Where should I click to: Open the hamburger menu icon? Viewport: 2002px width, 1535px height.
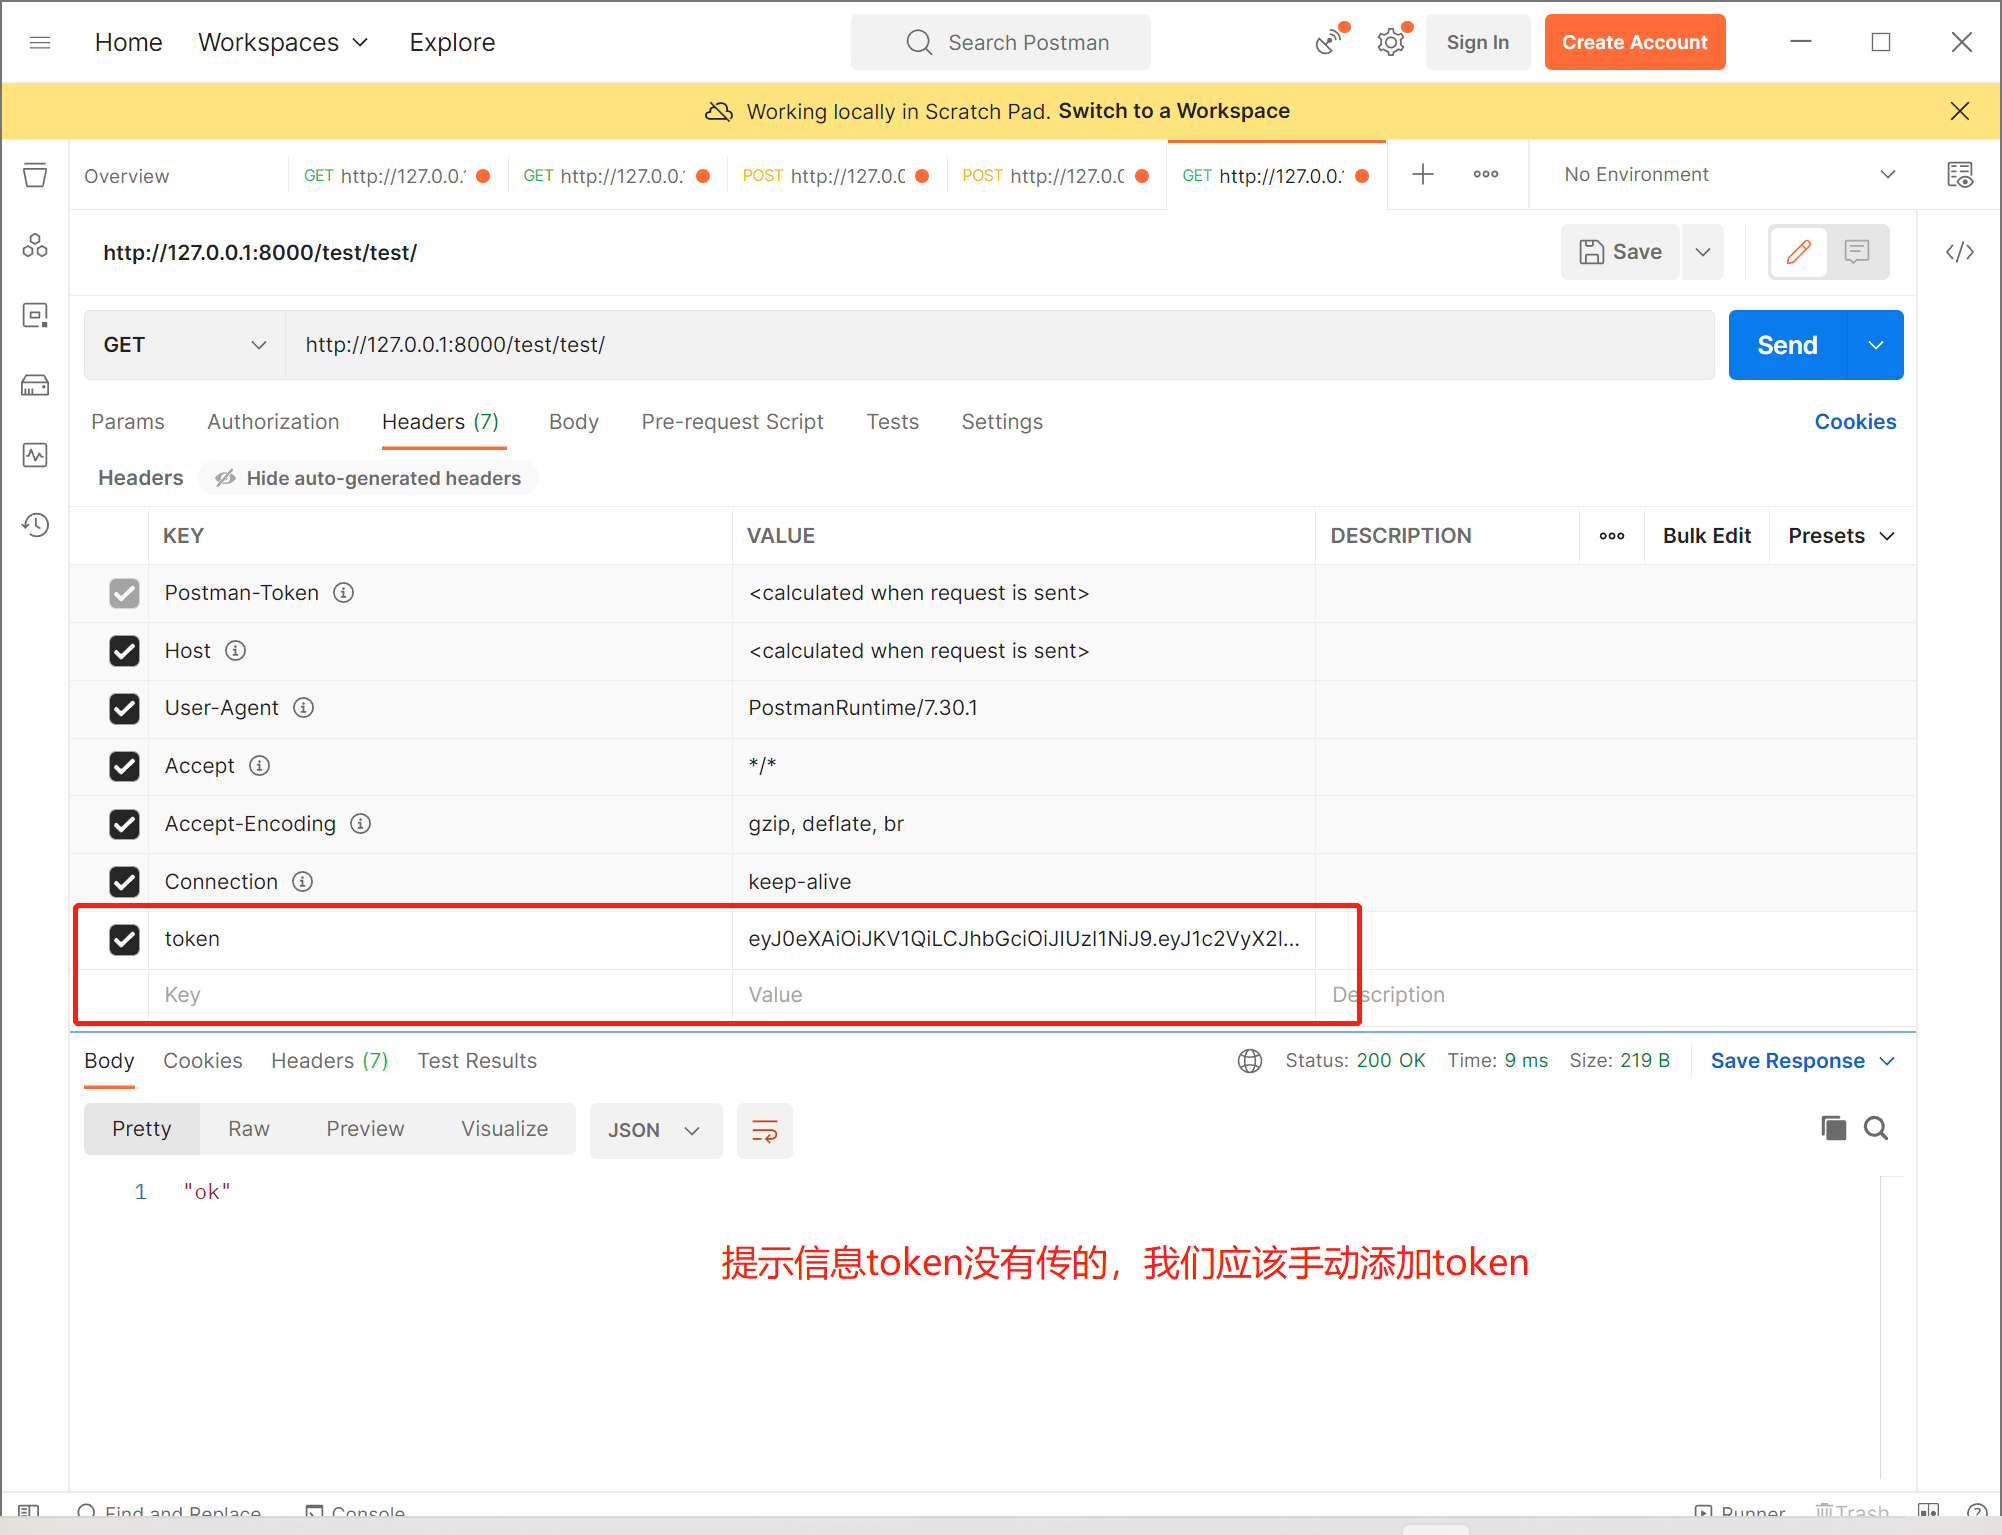pos(40,42)
